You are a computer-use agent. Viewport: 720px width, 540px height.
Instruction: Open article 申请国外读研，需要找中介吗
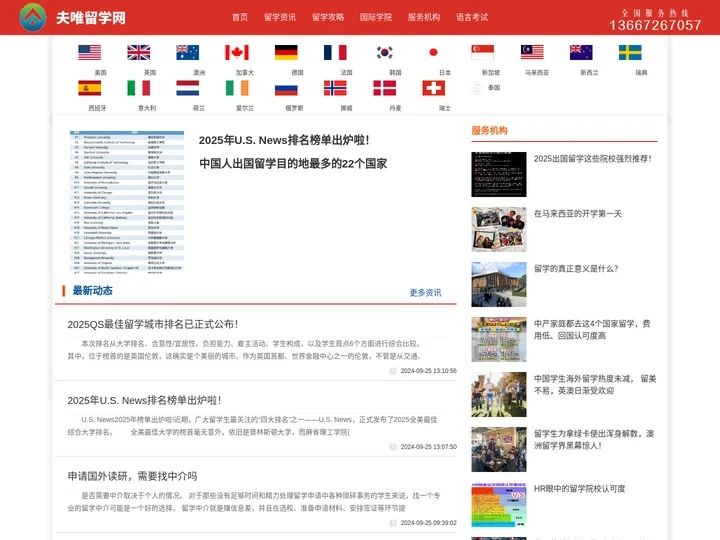[132, 476]
